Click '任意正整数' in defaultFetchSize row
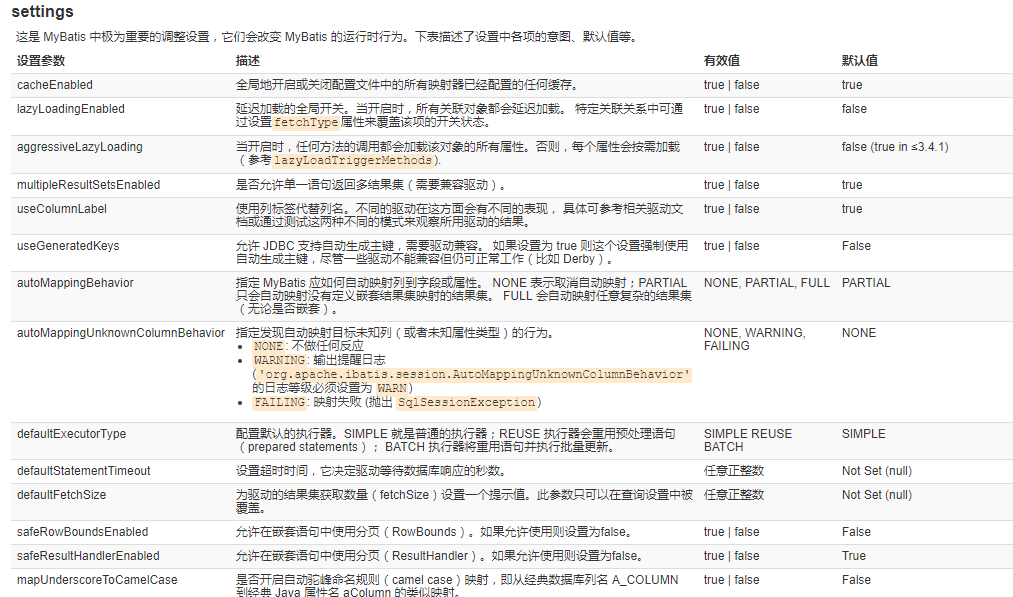The image size is (1013, 597). pos(734,495)
